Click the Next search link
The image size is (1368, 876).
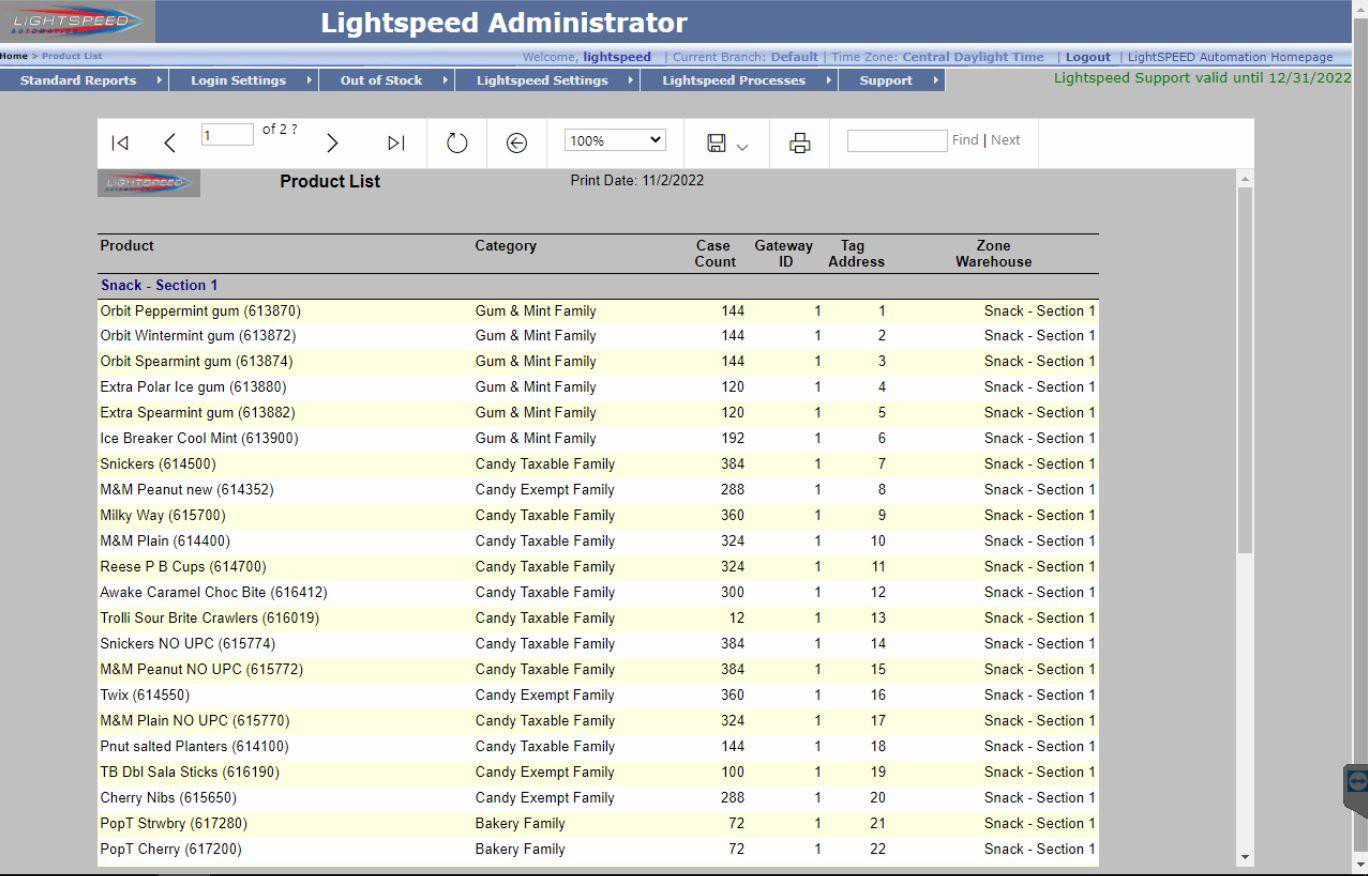[1005, 140]
